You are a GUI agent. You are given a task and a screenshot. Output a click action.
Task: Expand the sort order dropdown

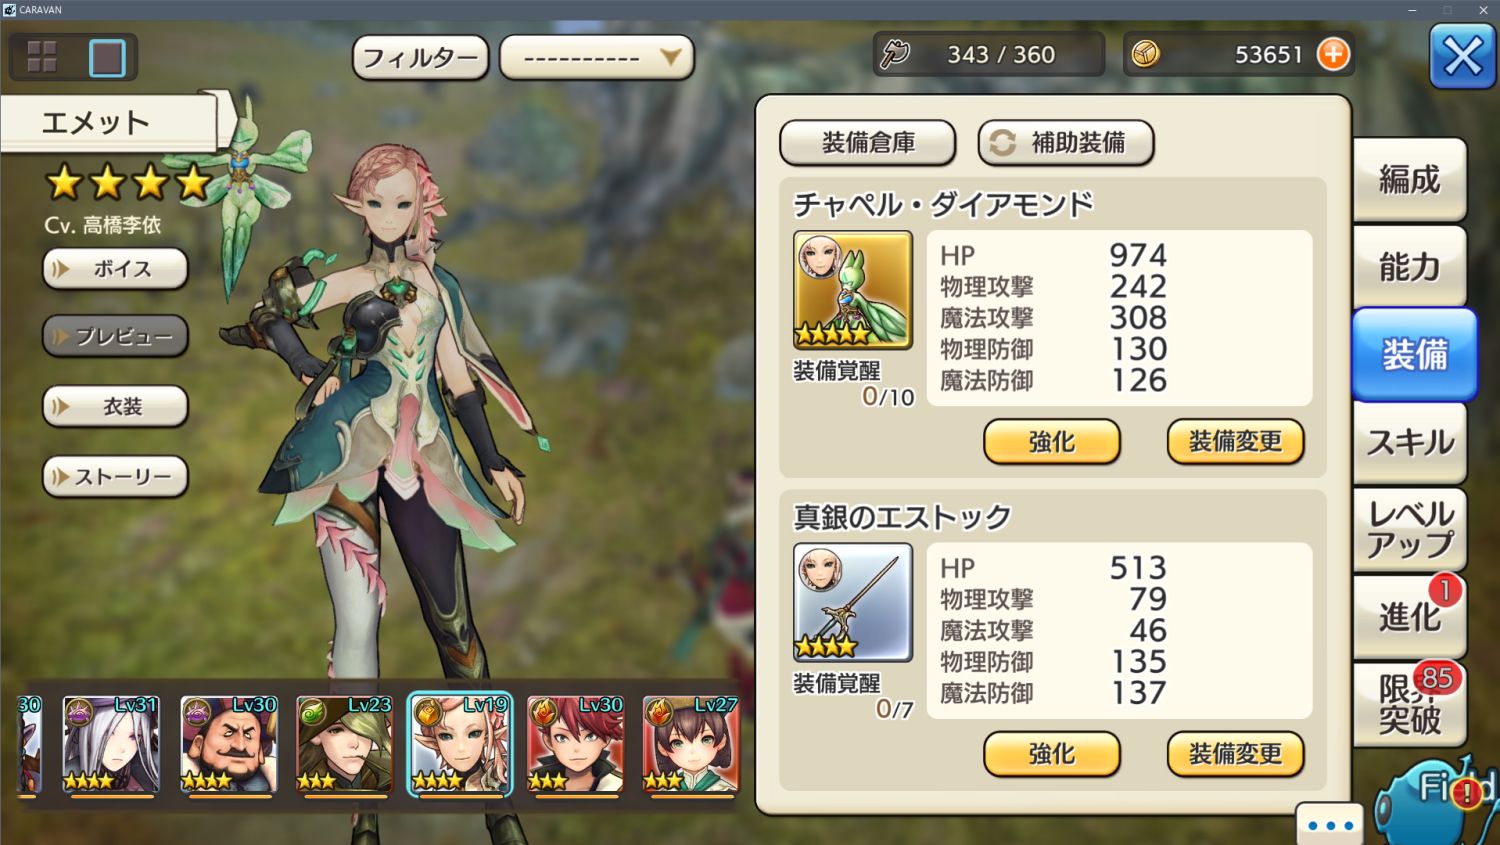coord(596,57)
